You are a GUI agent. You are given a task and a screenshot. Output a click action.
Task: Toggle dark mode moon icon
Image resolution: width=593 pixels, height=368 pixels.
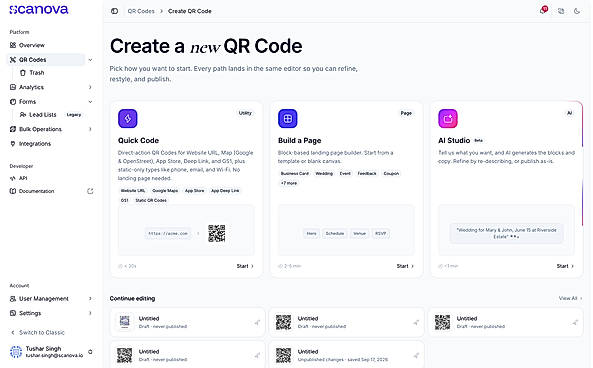click(x=577, y=11)
